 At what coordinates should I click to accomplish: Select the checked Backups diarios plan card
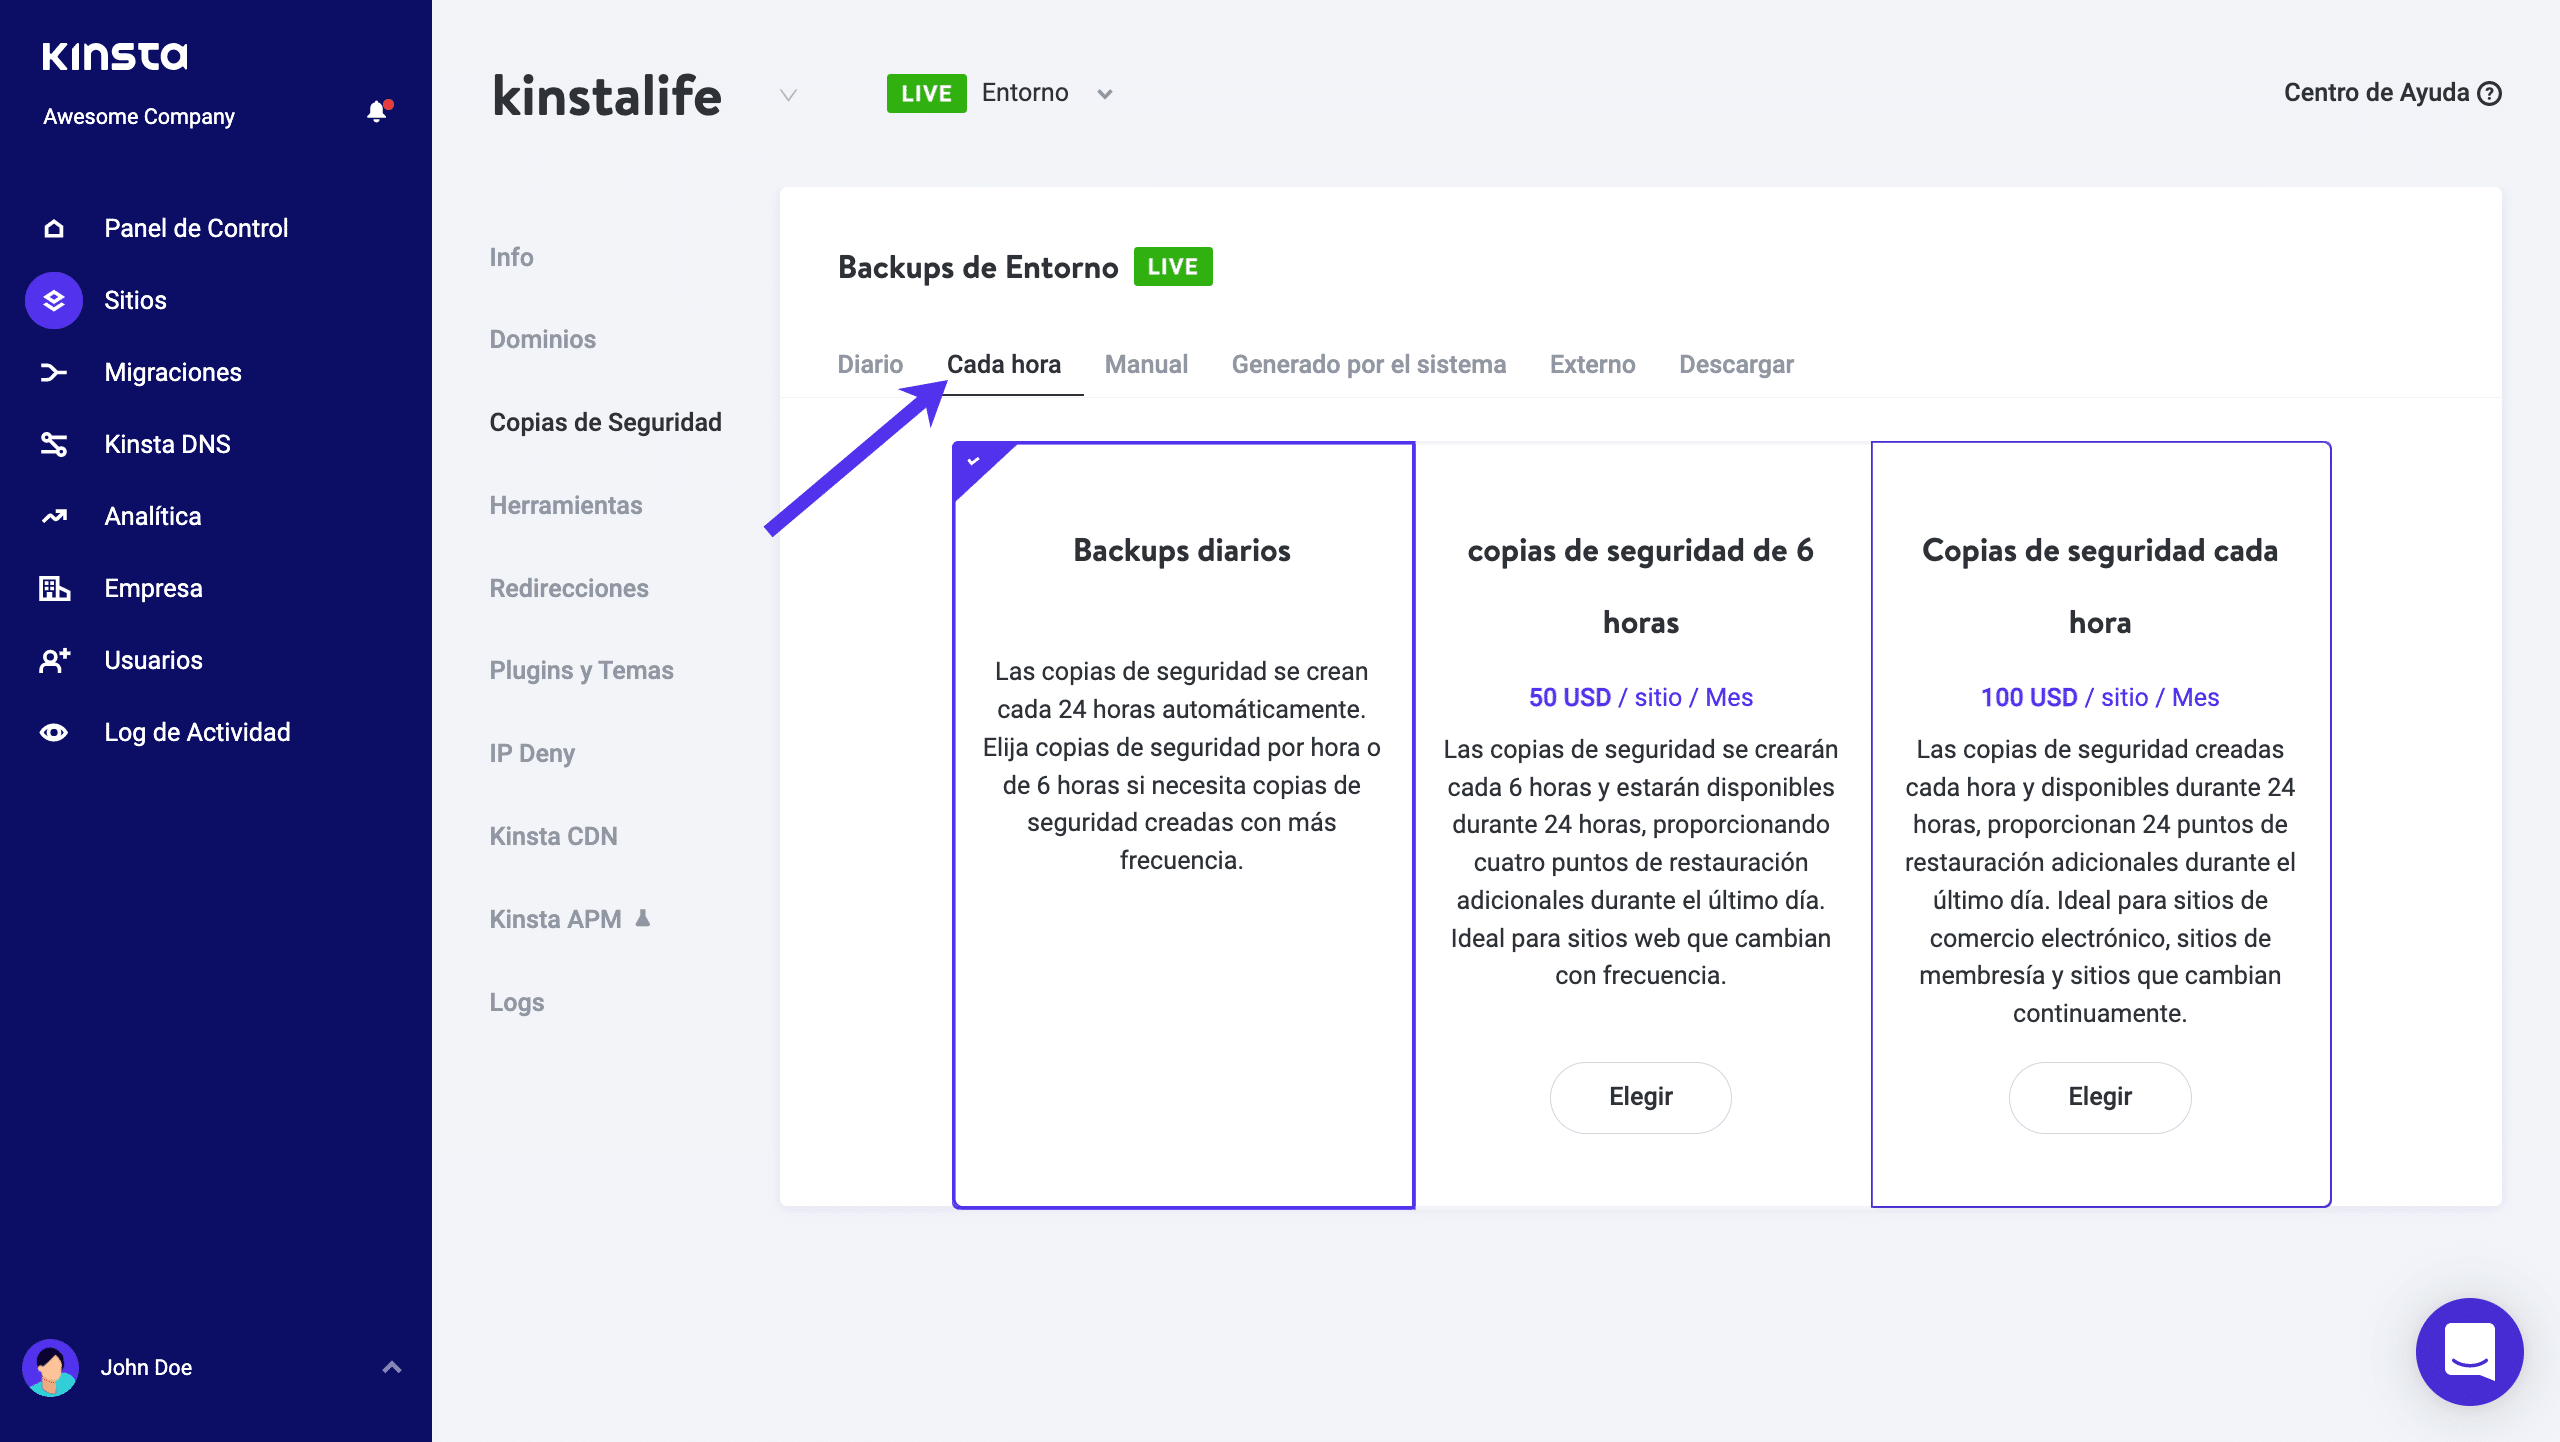(x=1183, y=825)
